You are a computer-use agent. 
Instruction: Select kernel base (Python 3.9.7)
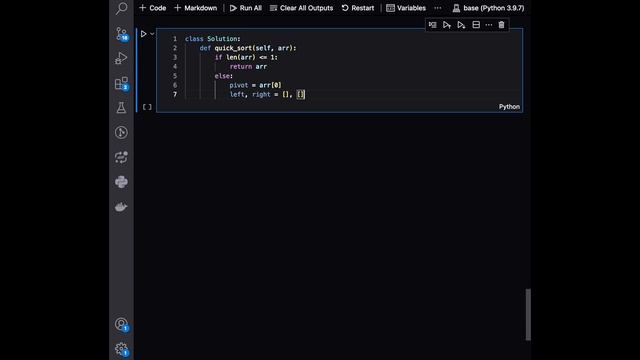click(x=489, y=8)
